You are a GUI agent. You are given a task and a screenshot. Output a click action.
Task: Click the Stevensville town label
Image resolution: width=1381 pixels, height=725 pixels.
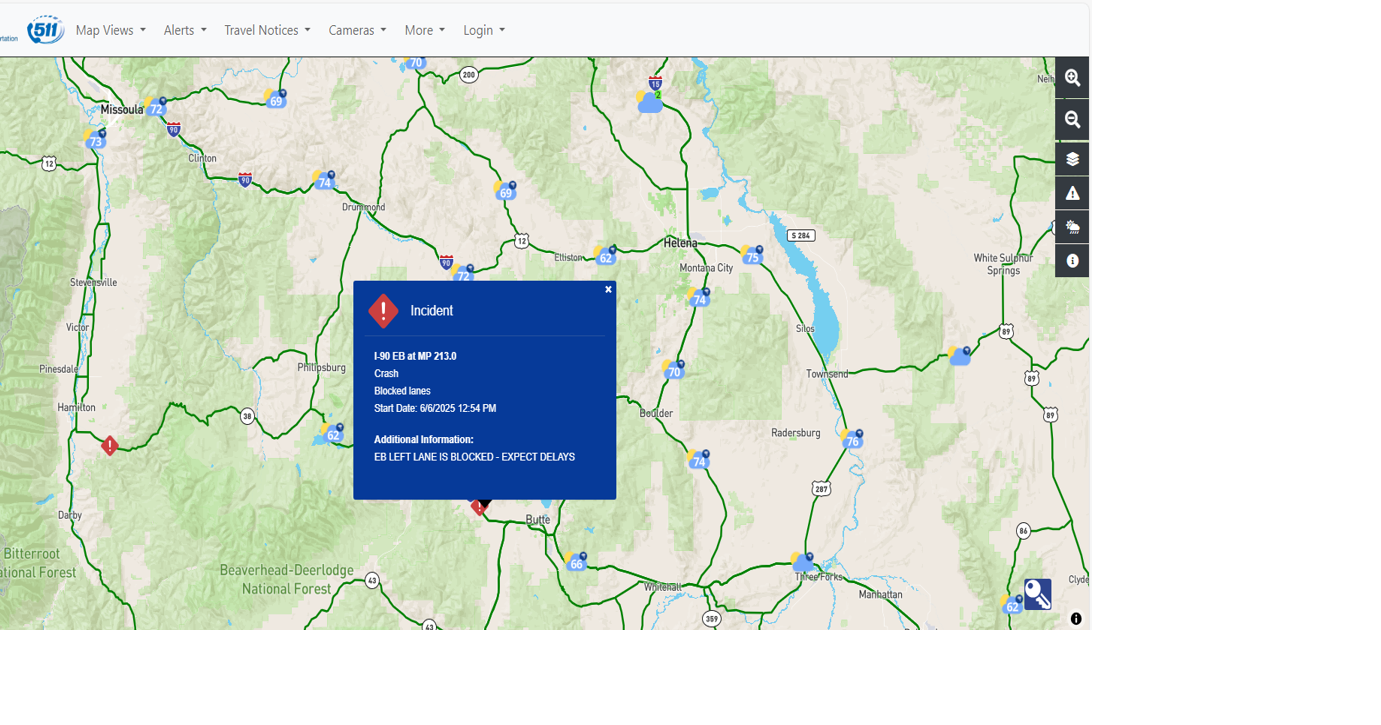pos(93,283)
